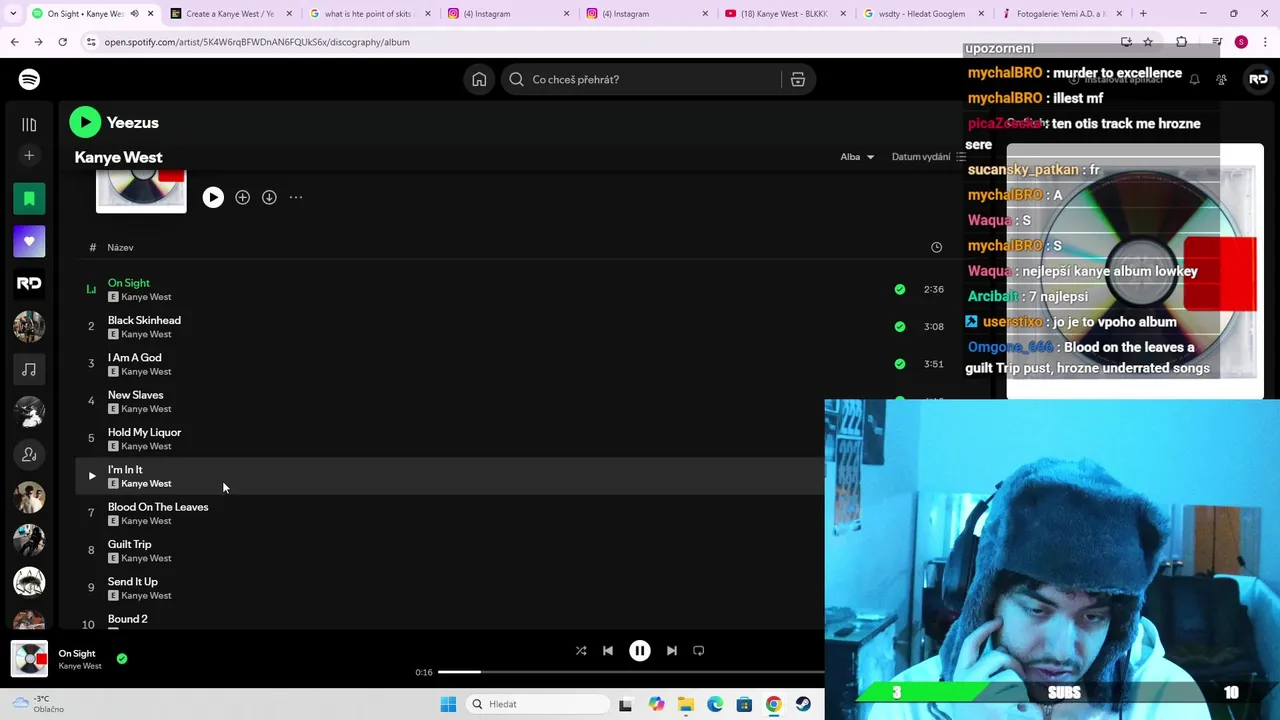
Task: Select the track Black Skinhead
Action: point(144,320)
